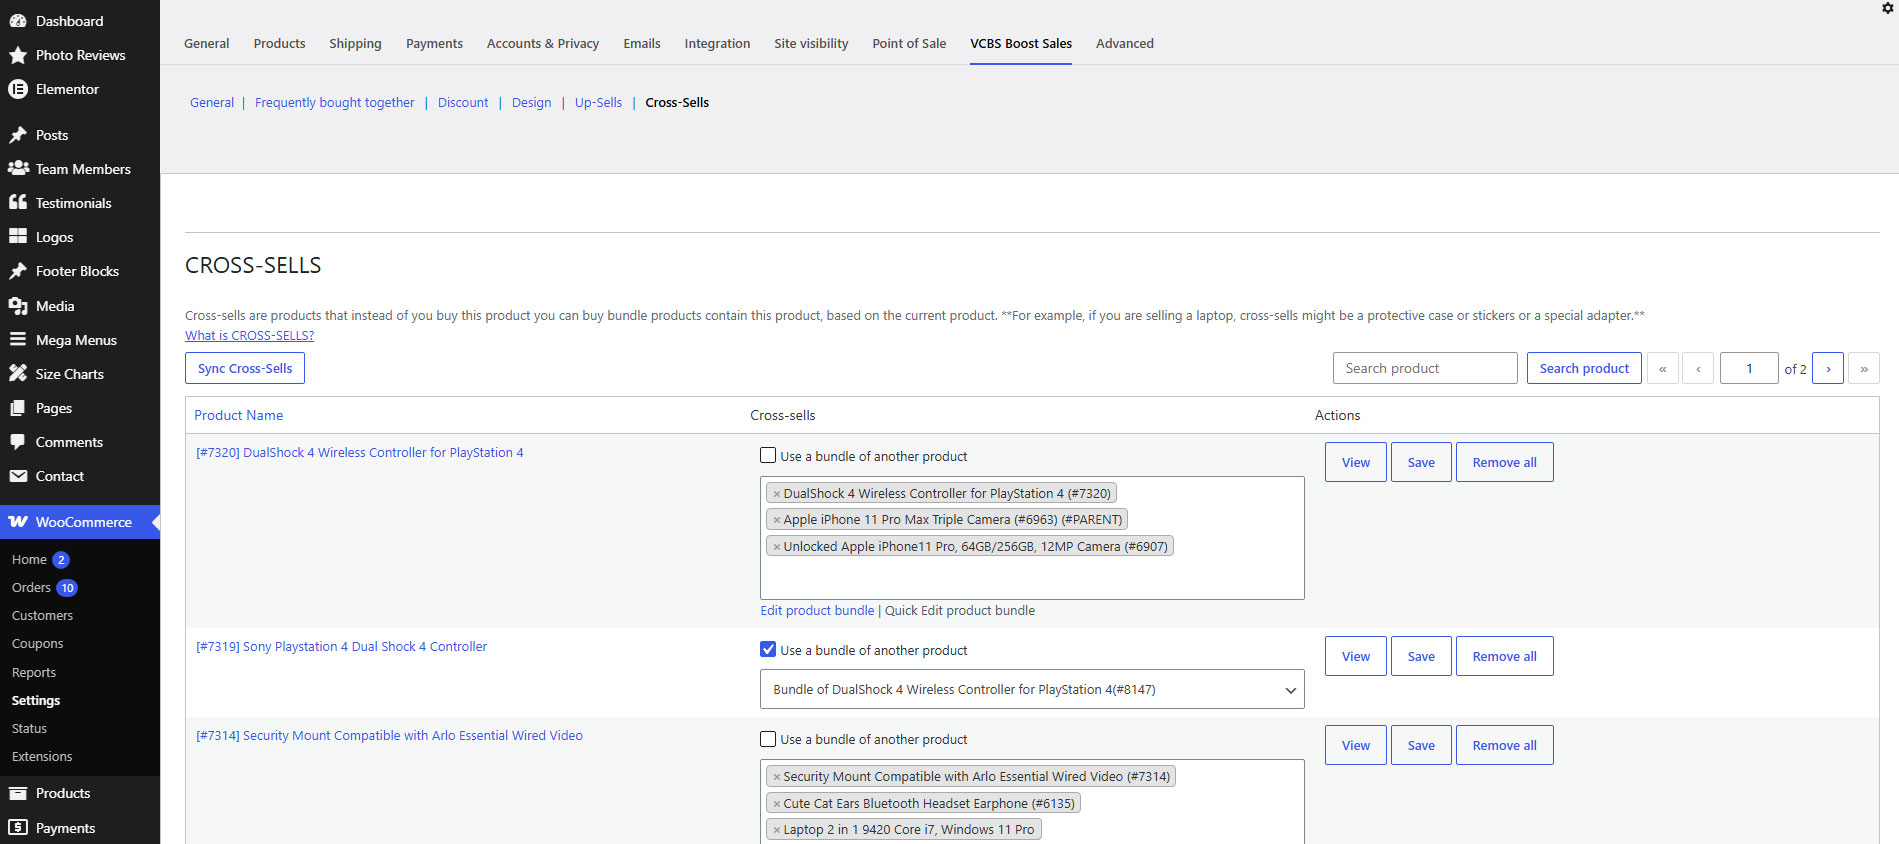Enable bundle checkbox for DualShock 4 Wireless Controller
The height and width of the screenshot is (844, 1899).
(x=768, y=456)
